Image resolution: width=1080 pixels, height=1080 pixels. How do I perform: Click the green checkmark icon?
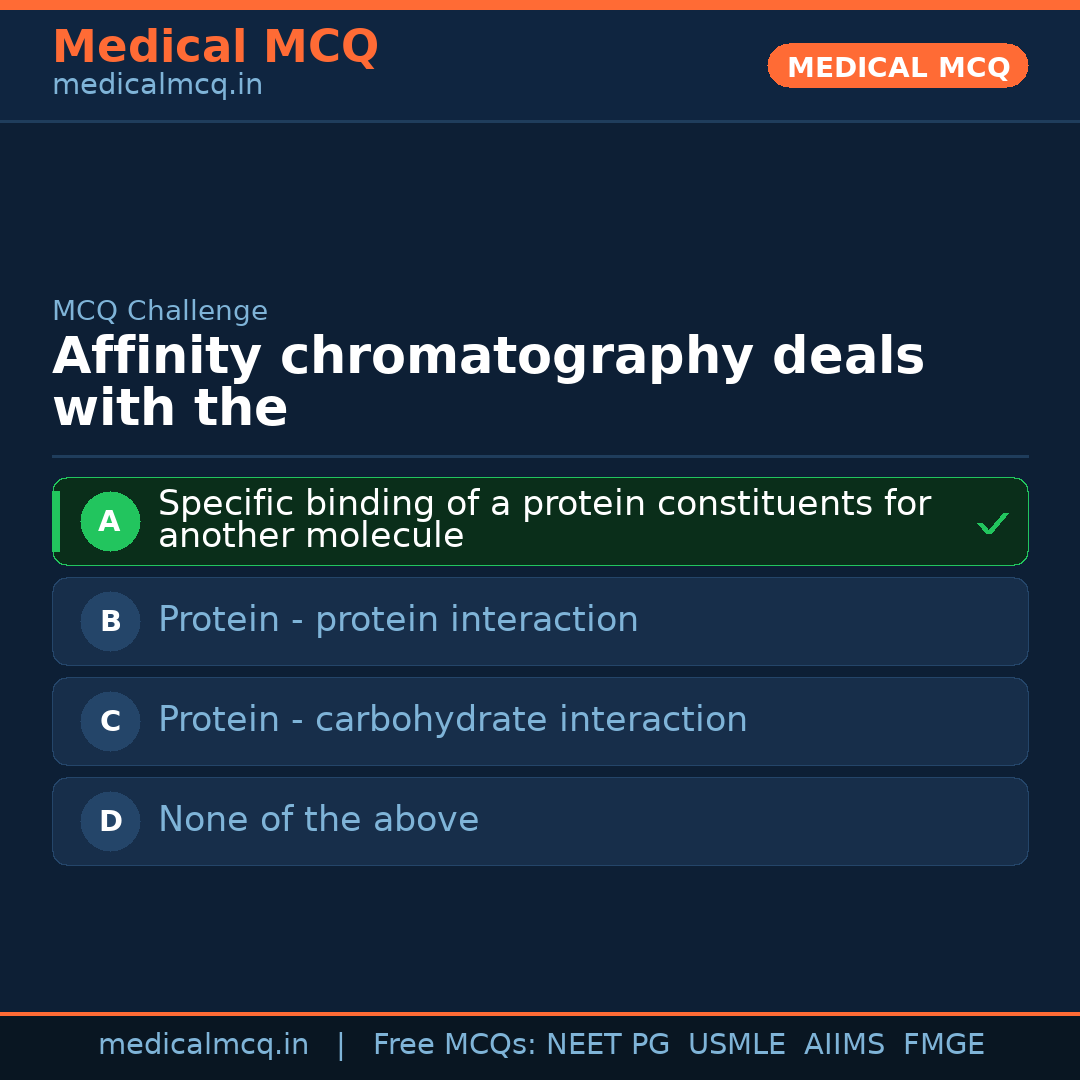(x=992, y=523)
